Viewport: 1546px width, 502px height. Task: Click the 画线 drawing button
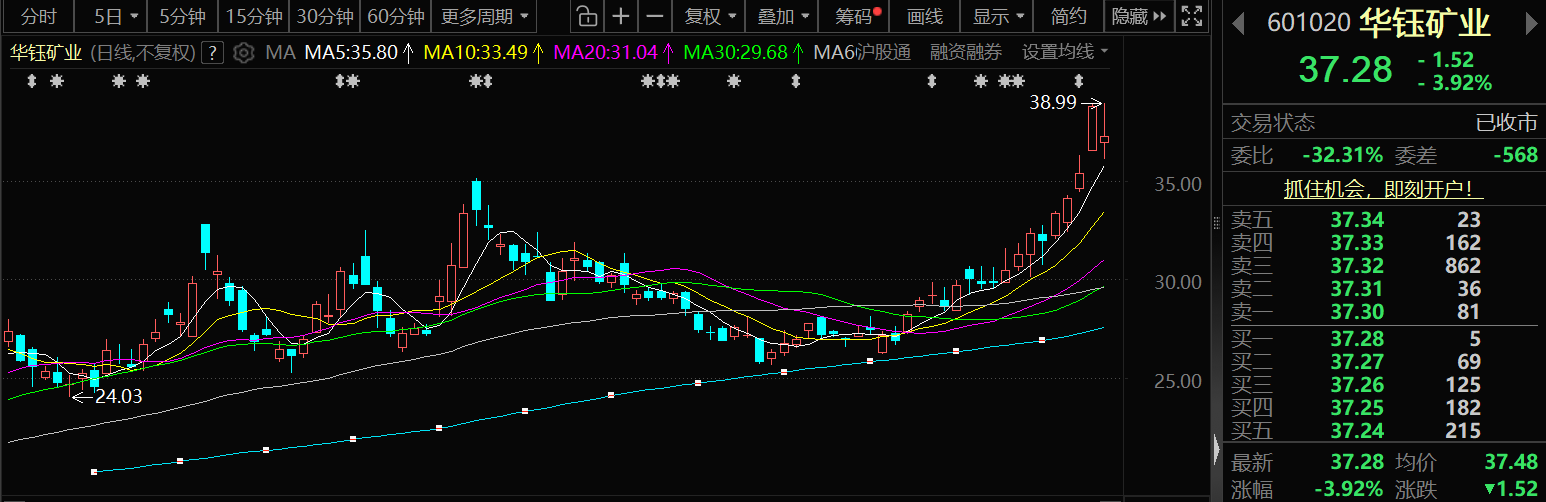(x=924, y=16)
